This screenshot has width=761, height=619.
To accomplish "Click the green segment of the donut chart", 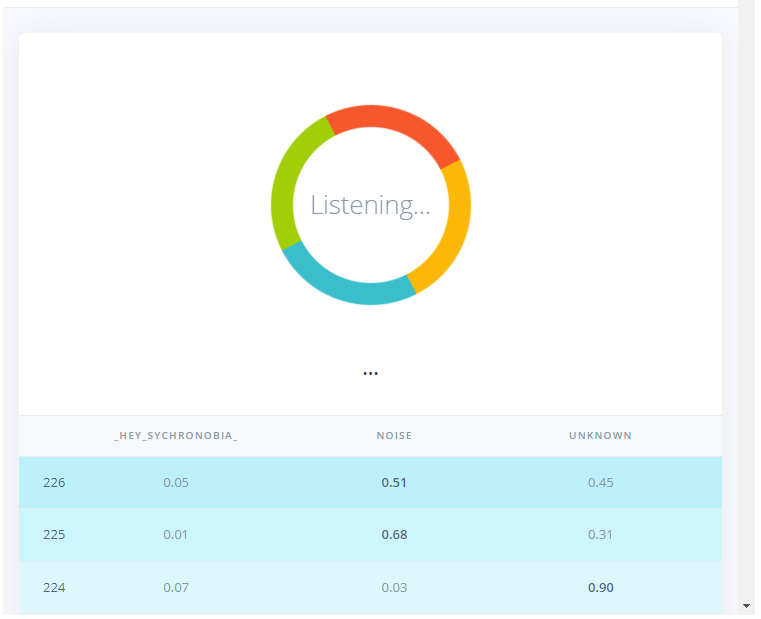I will pos(289,182).
